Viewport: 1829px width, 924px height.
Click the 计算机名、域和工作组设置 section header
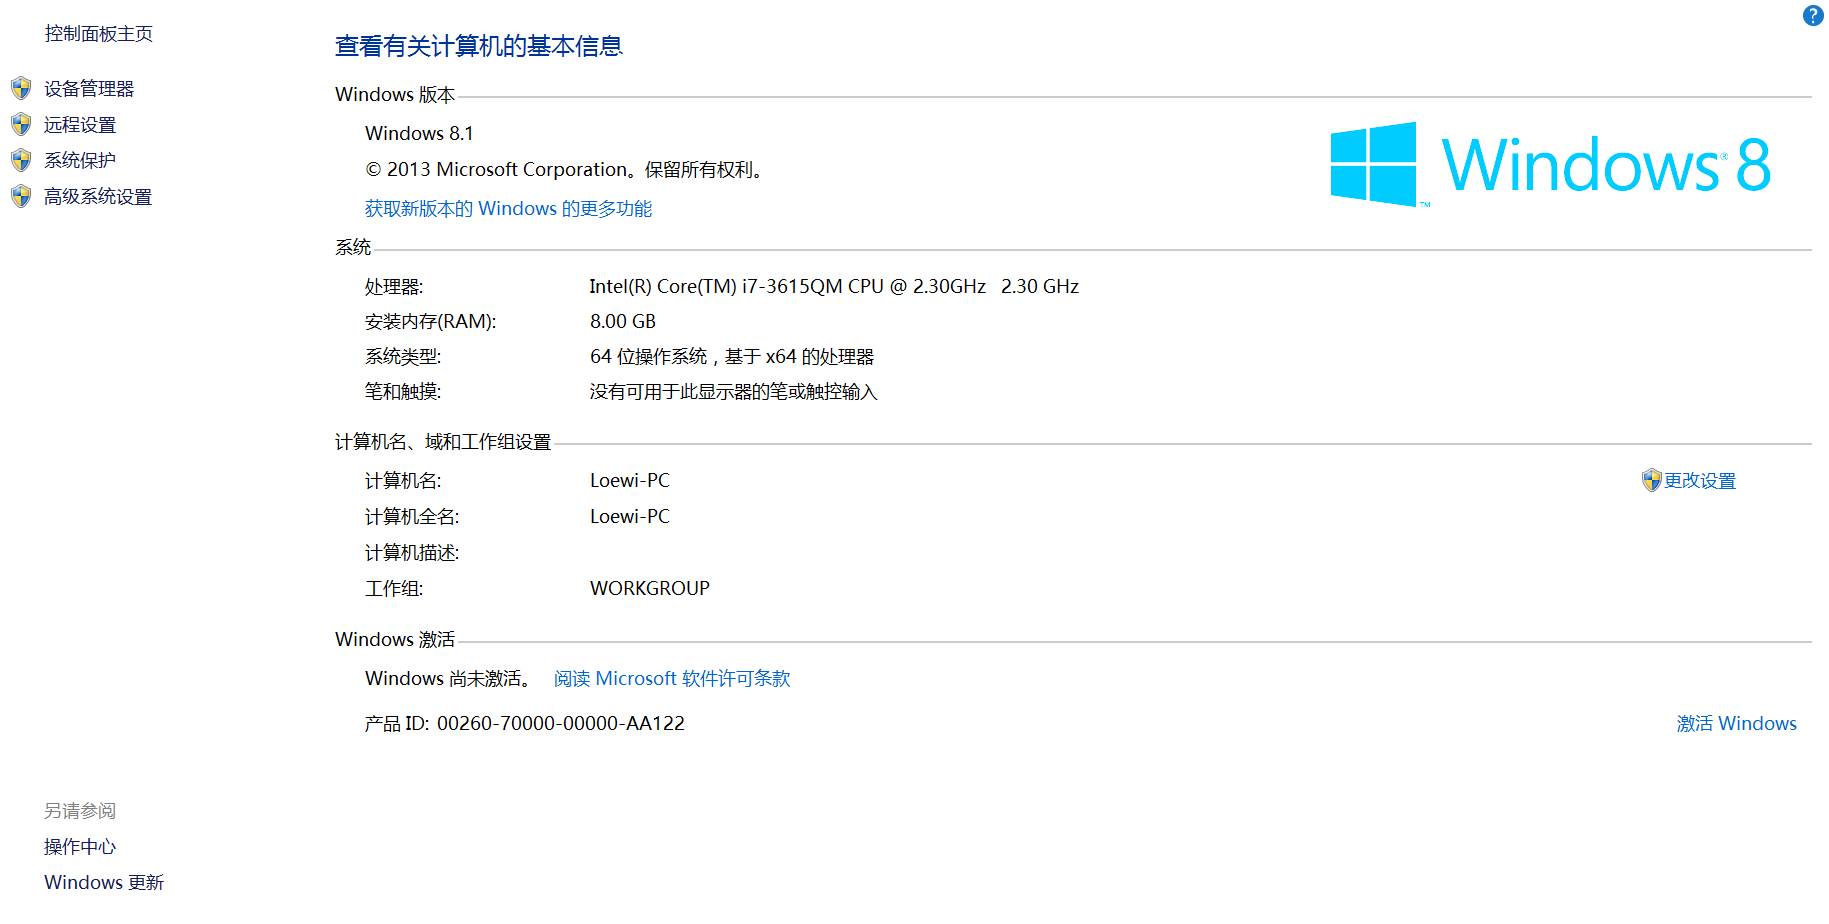click(x=443, y=442)
